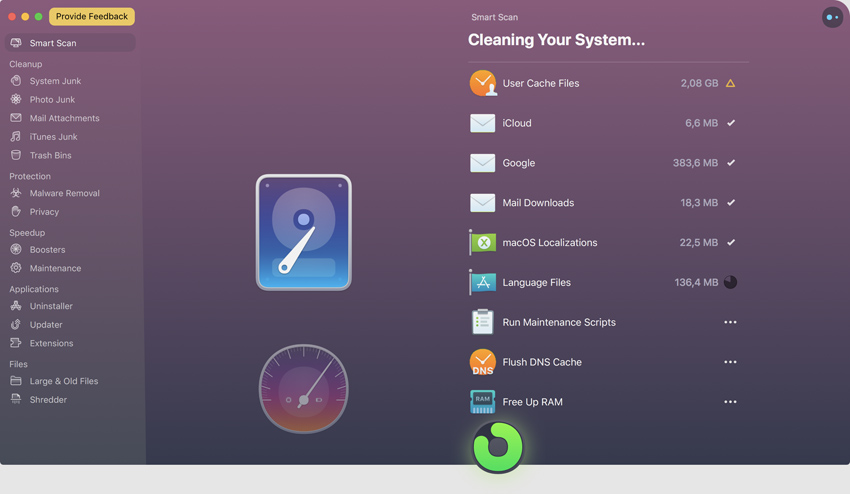Screen dimensions: 850x494
Task: Open Maintenance module
Action: 55,268
